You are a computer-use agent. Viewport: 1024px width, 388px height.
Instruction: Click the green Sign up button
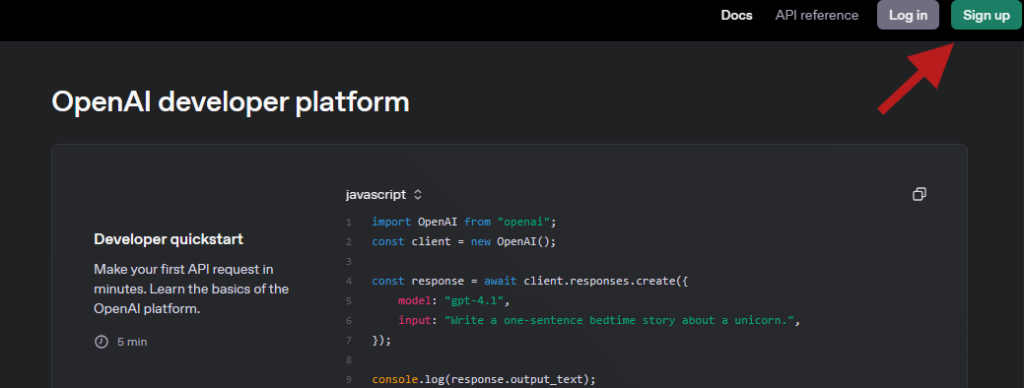986,15
